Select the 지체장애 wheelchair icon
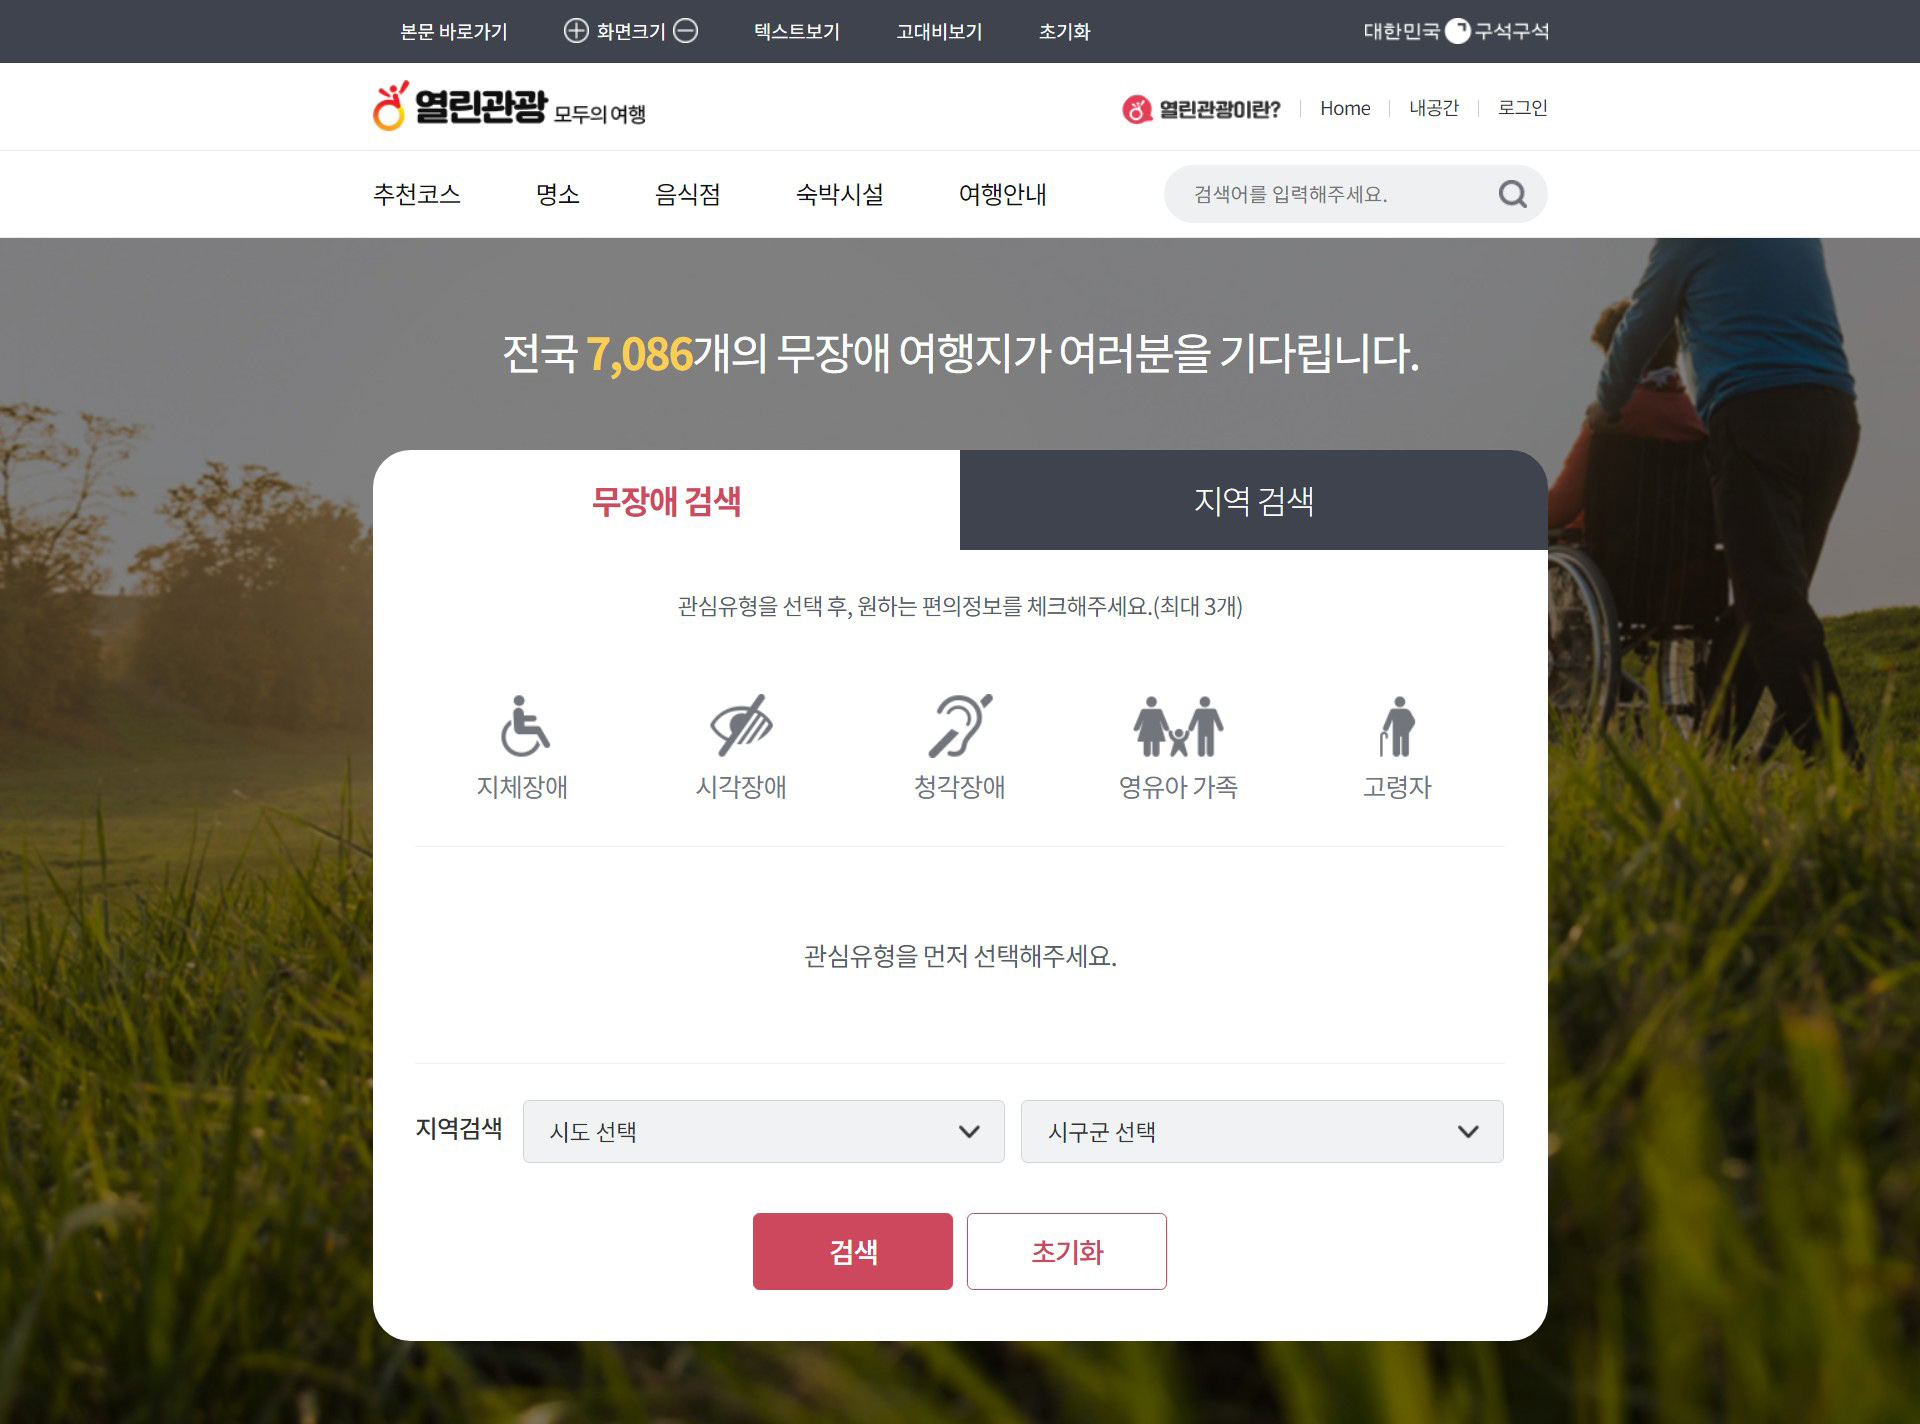 click(x=524, y=727)
